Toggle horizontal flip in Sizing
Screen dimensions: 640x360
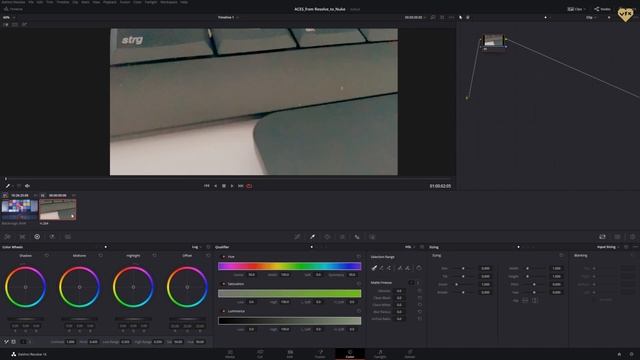pyautogui.click(x=525, y=300)
